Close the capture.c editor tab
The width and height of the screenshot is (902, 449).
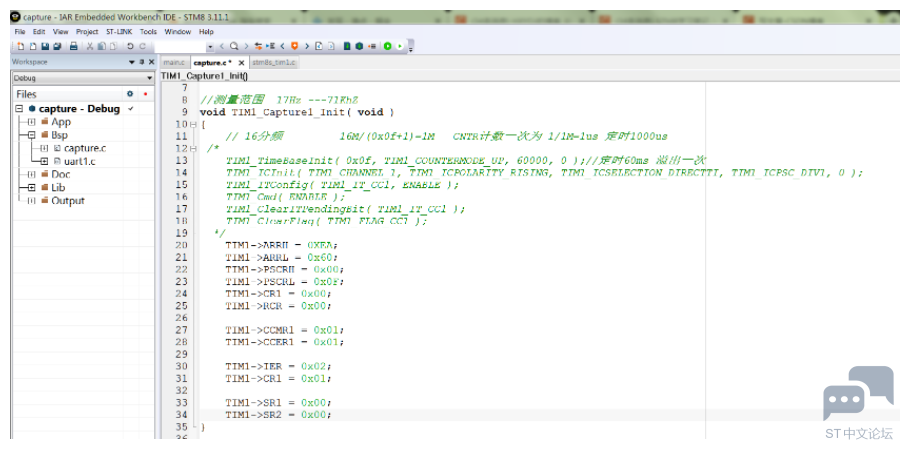pos(242,63)
